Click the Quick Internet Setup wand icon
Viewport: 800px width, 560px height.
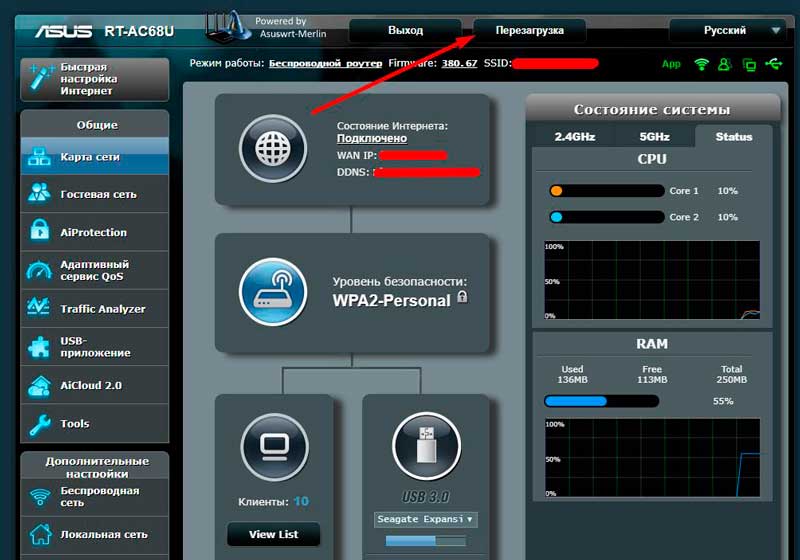tap(41, 78)
